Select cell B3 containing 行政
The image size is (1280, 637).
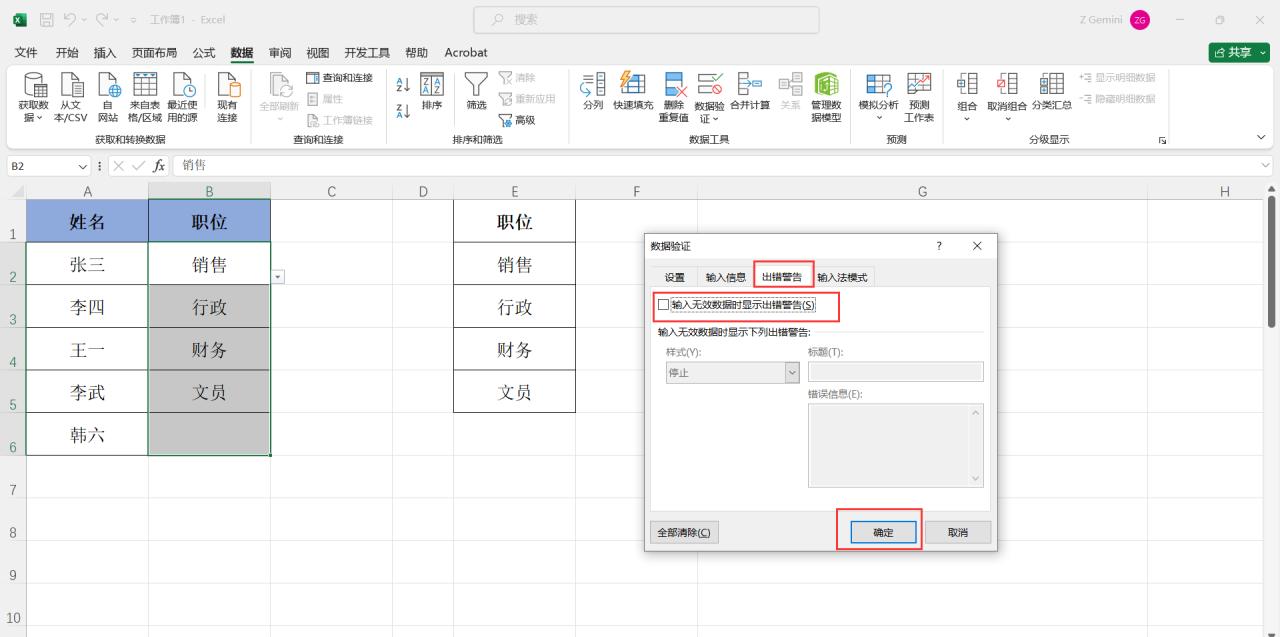click(x=209, y=307)
